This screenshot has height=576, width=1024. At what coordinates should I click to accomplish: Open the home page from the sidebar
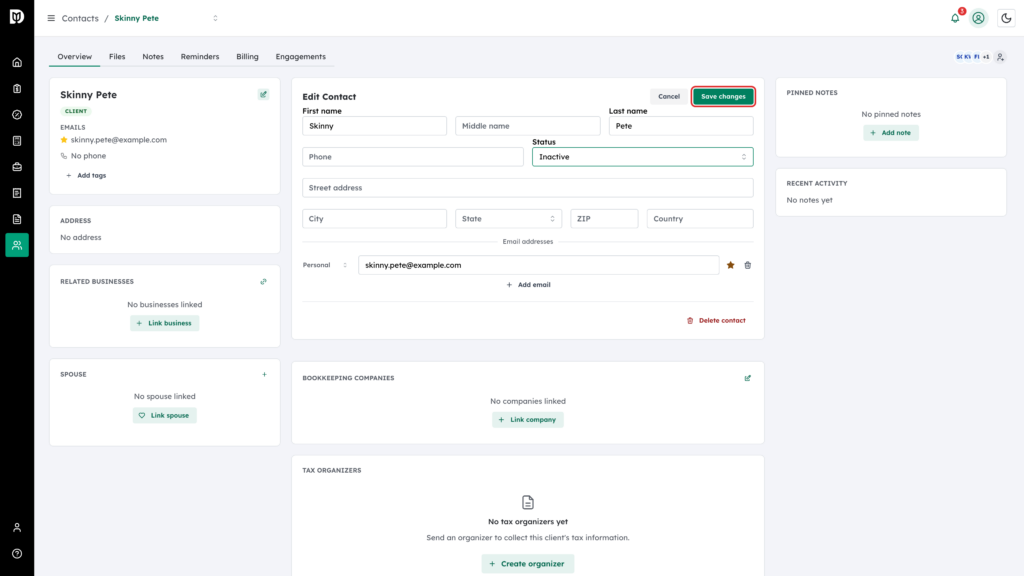click(x=17, y=63)
